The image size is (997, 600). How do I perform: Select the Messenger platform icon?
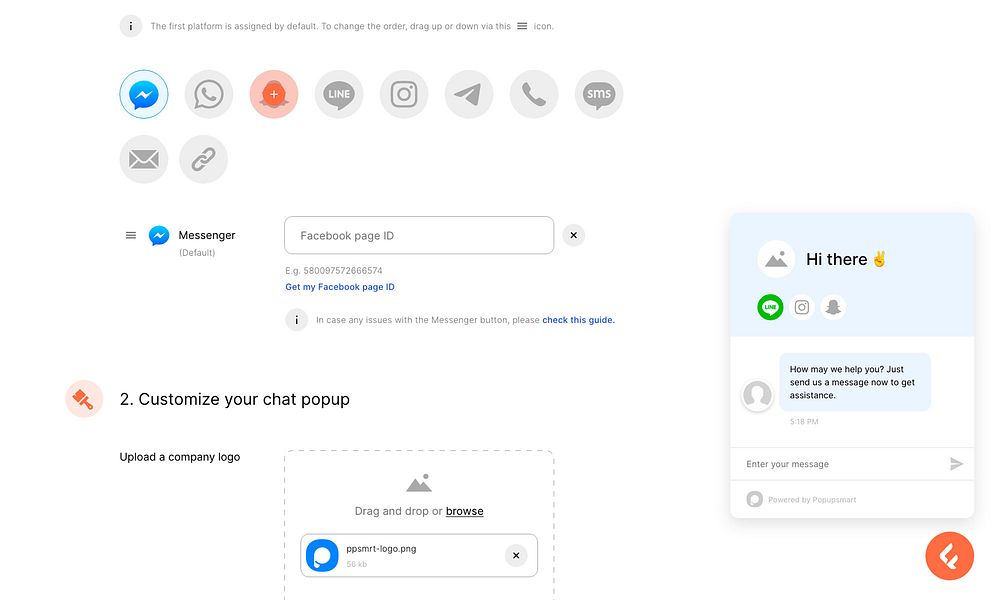pos(143,93)
